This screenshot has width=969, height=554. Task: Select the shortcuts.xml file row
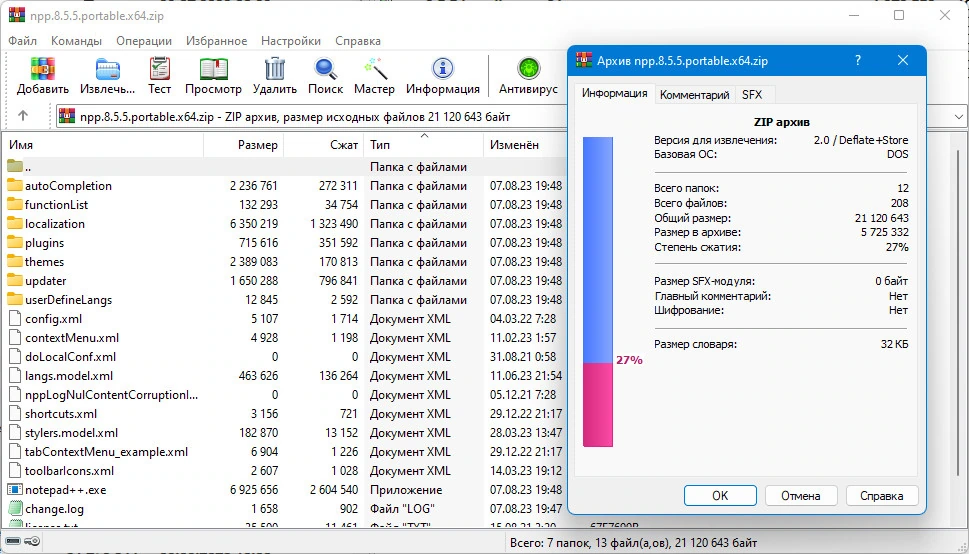284,414
